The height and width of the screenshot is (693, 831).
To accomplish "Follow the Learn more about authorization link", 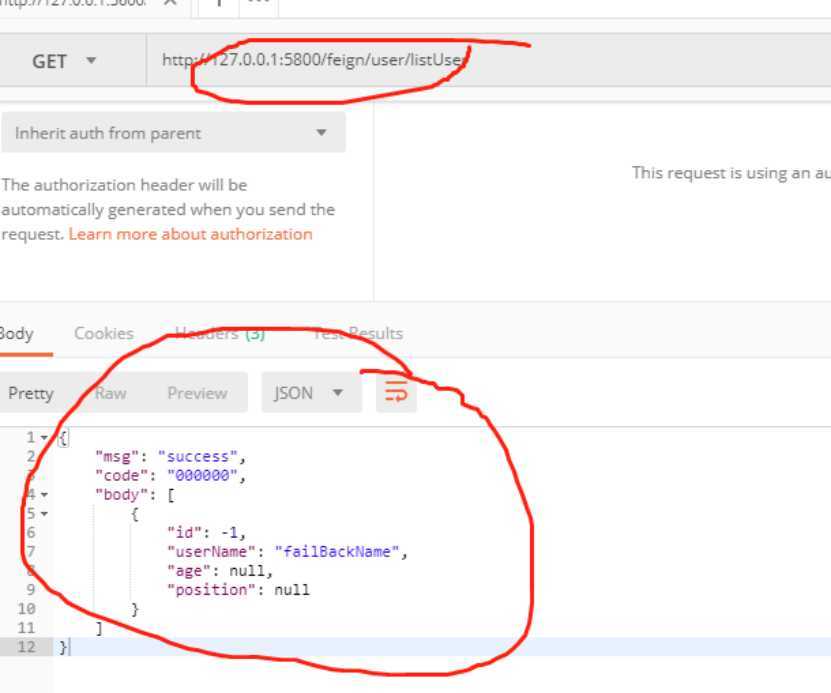I will coord(190,234).
